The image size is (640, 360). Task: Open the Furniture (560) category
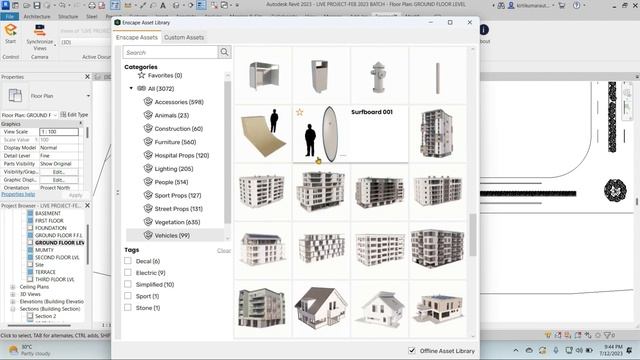tap(175, 142)
